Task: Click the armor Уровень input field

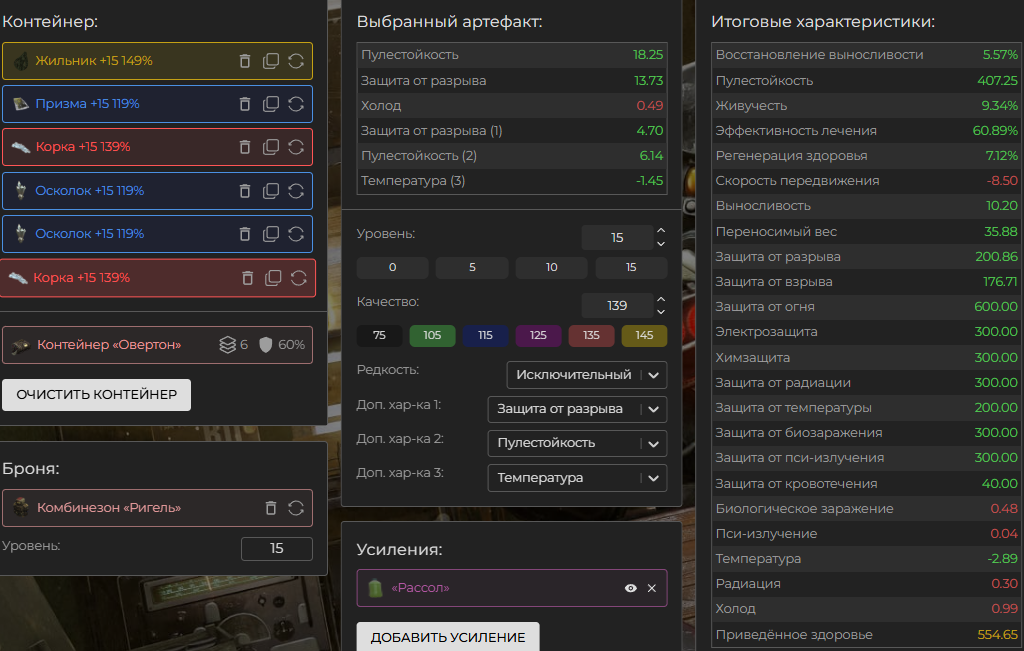Action: click(x=276, y=548)
